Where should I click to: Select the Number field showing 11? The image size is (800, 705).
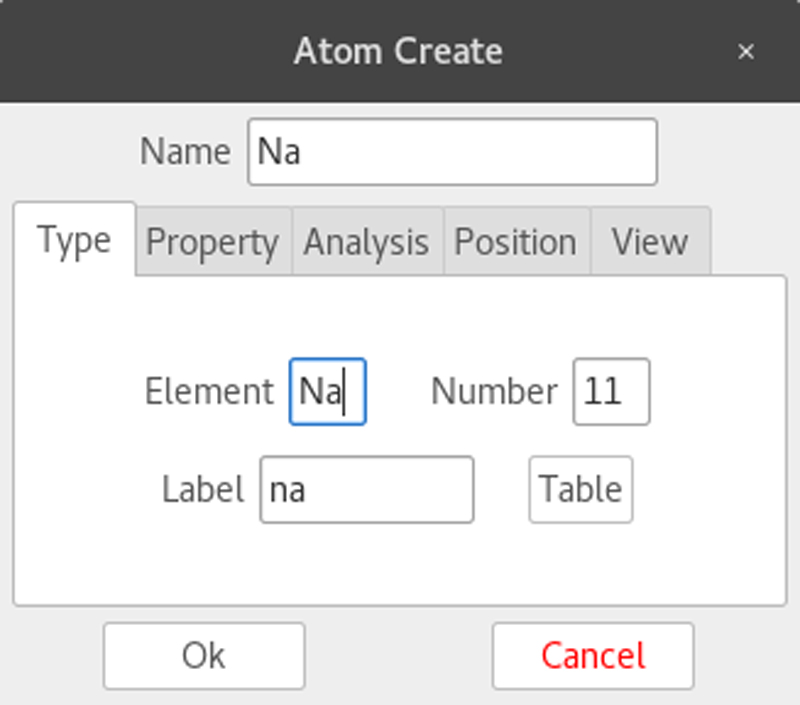click(611, 391)
